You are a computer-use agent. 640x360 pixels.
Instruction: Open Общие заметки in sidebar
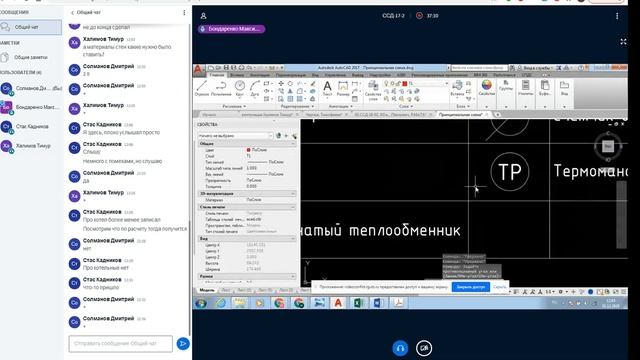click(x=31, y=58)
